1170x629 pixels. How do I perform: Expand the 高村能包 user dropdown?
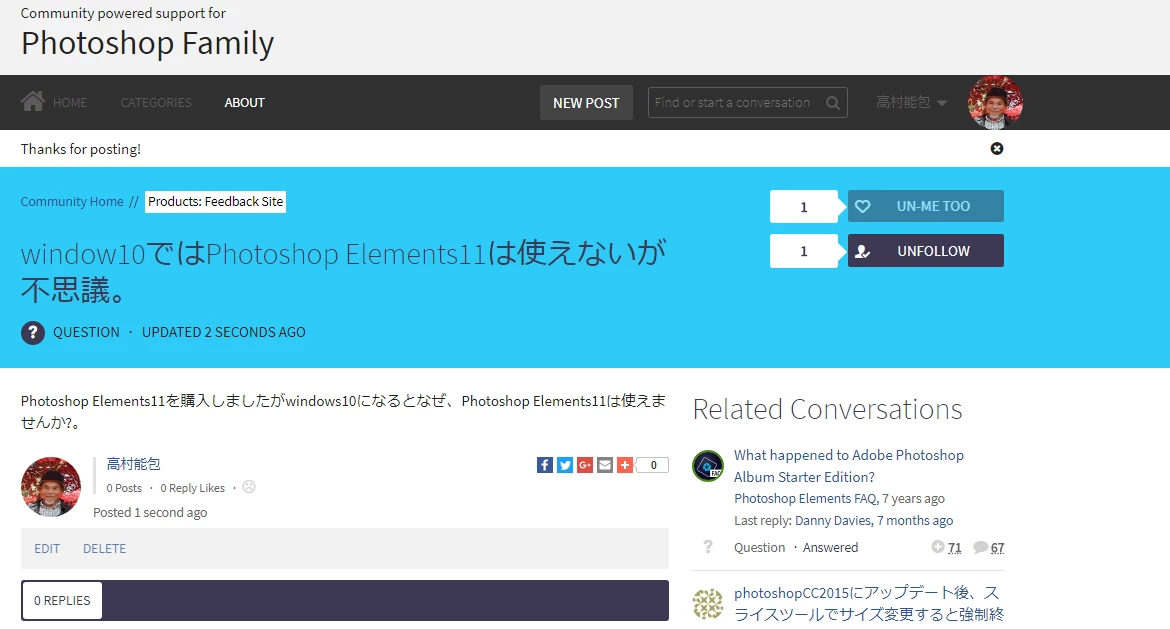click(x=912, y=102)
